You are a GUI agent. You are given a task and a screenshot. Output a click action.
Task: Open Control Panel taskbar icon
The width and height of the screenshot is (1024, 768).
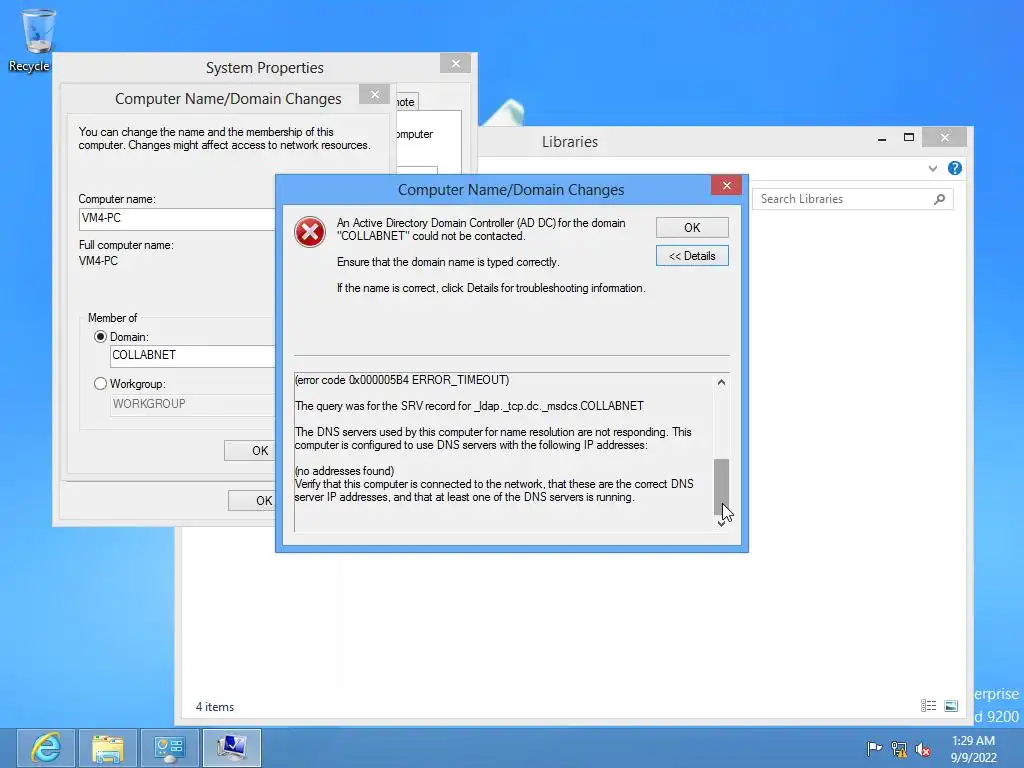click(x=170, y=748)
